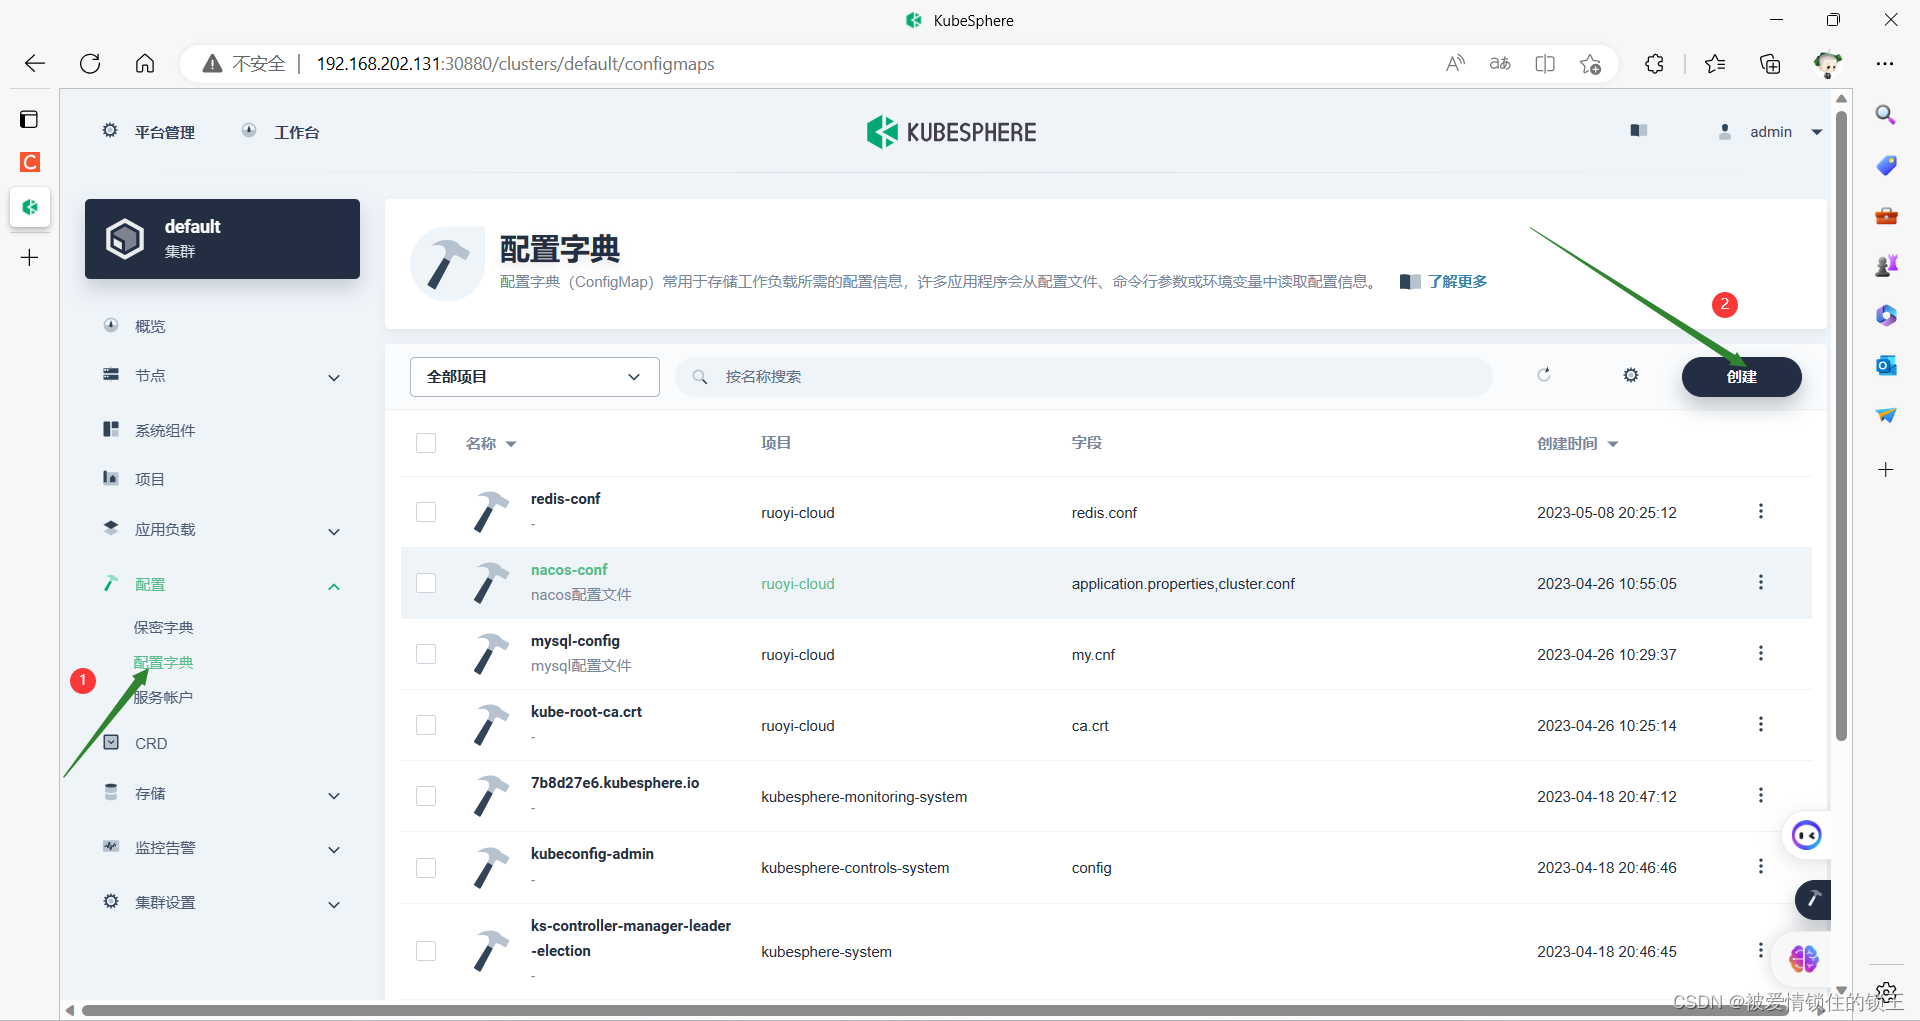Open browser settings and more menu
1920x1021 pixels.
tap(1885, 64)
